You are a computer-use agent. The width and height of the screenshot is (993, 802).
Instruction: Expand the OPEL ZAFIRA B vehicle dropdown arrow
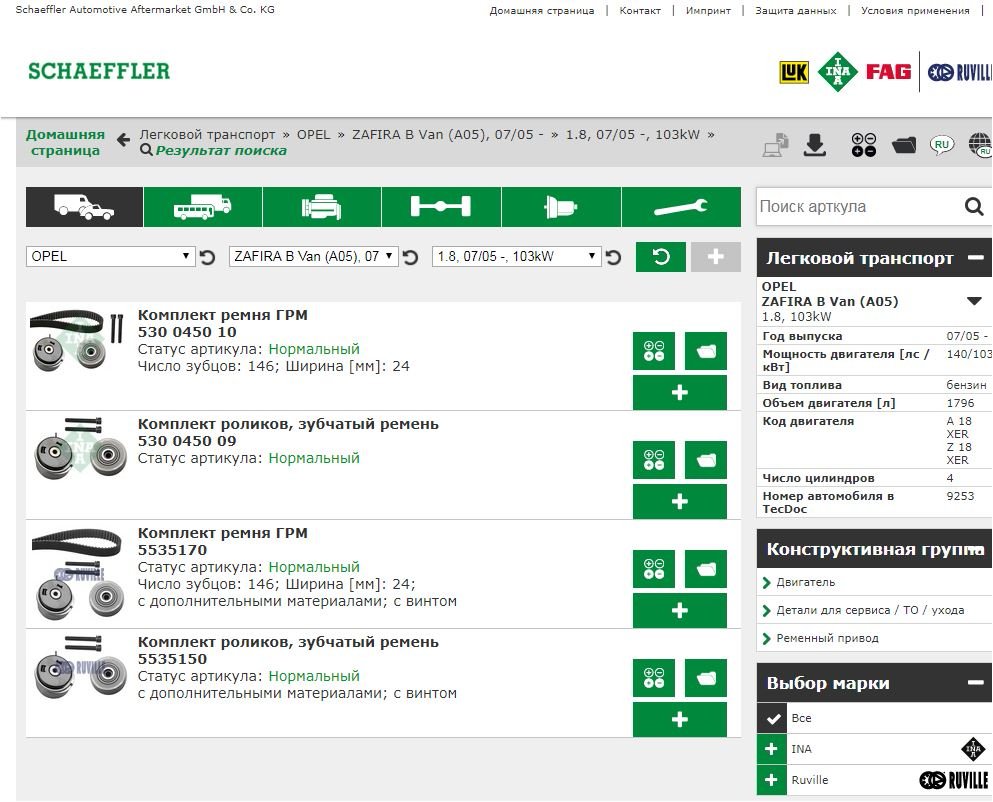click(975, 301)
